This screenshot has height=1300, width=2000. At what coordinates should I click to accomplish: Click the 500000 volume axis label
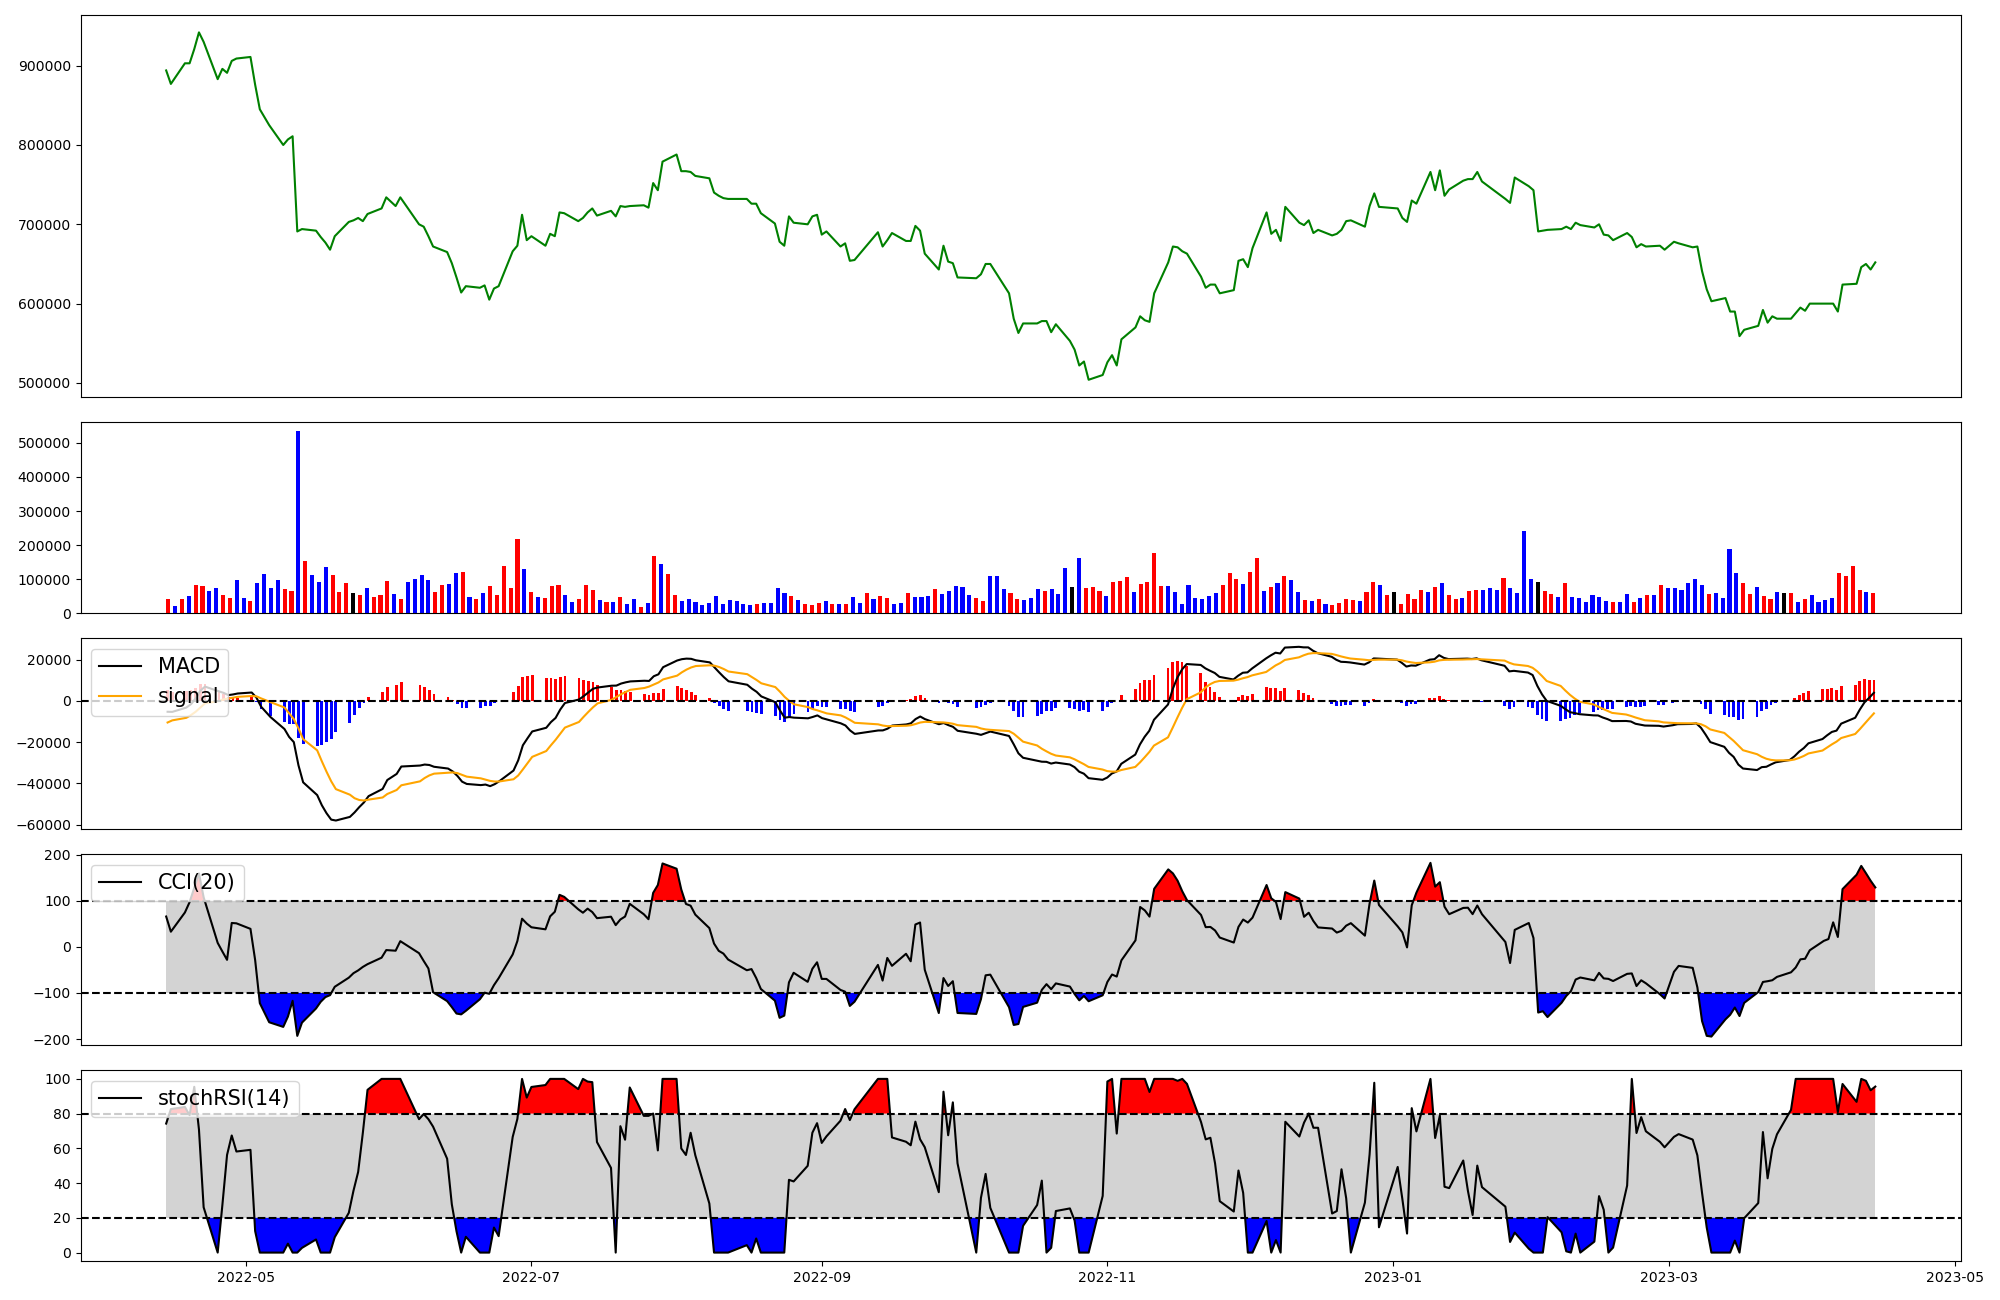(45, 443)
